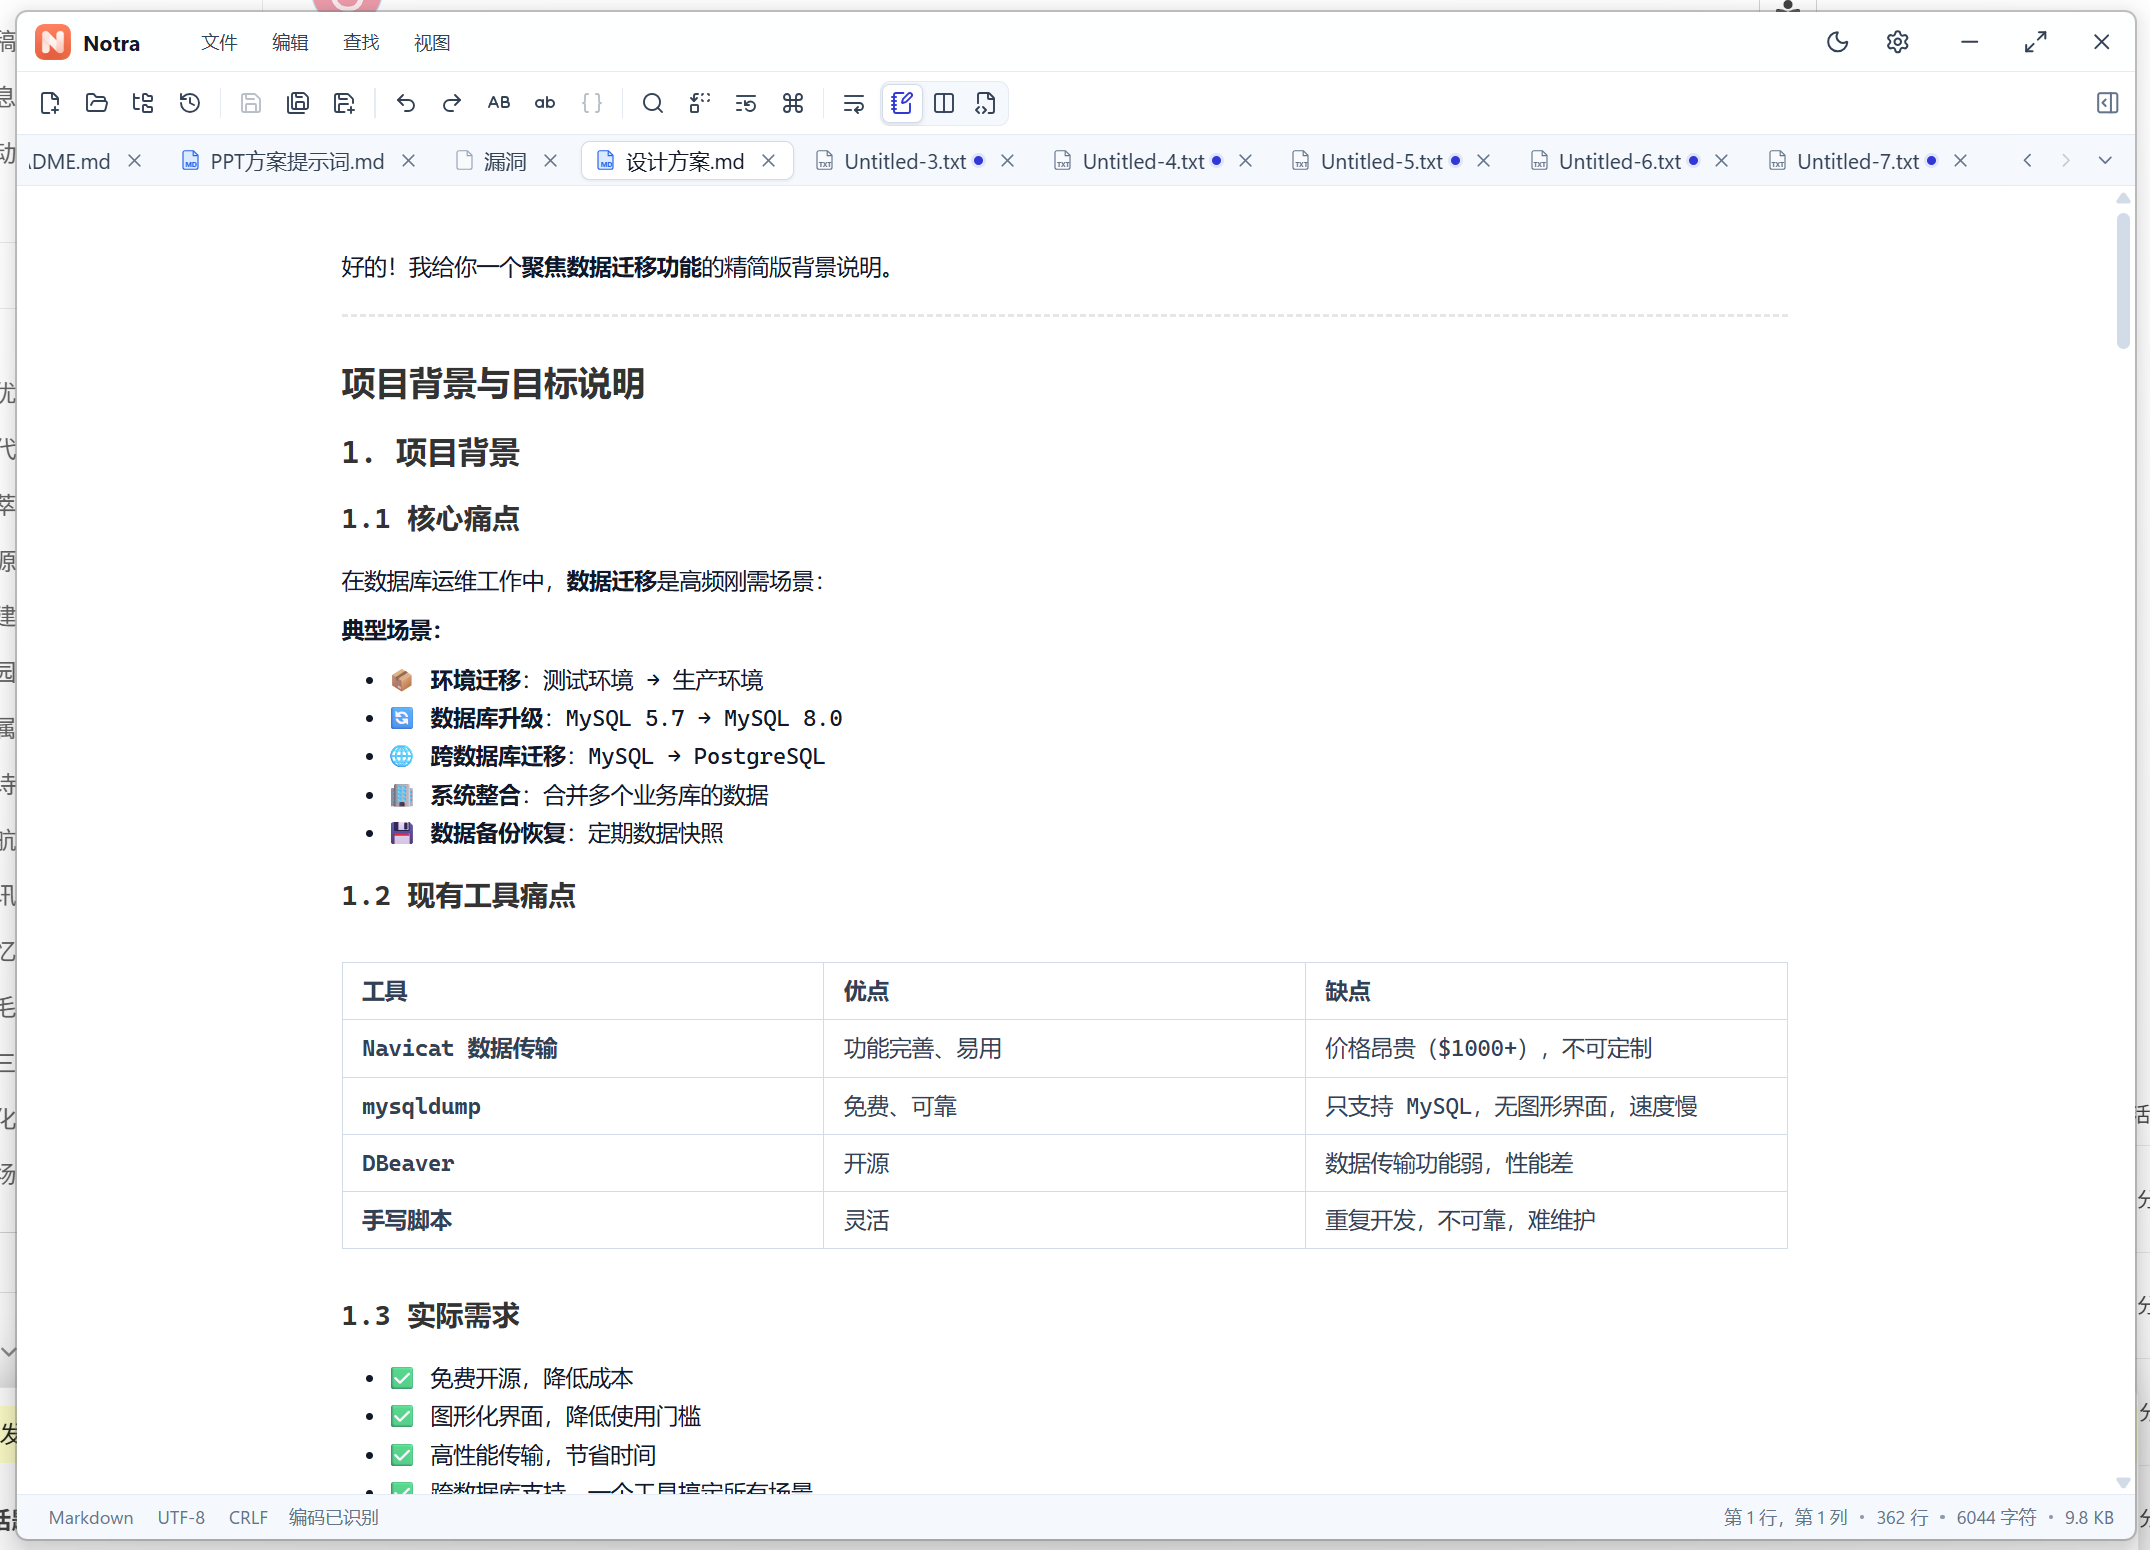Screen dimensions: 2150x1550
Task: Redo the last undone edit
Action: [x=452, y=103]
